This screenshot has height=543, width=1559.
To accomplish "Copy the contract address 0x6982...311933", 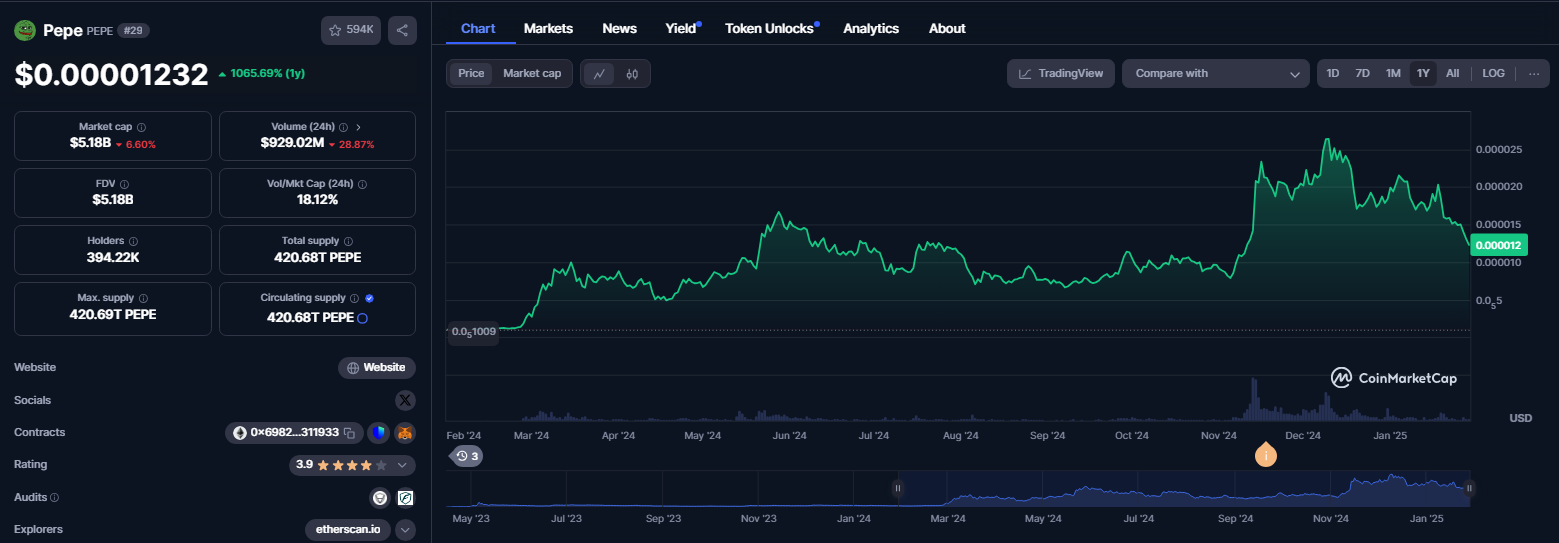I will [x=349, y=433].
